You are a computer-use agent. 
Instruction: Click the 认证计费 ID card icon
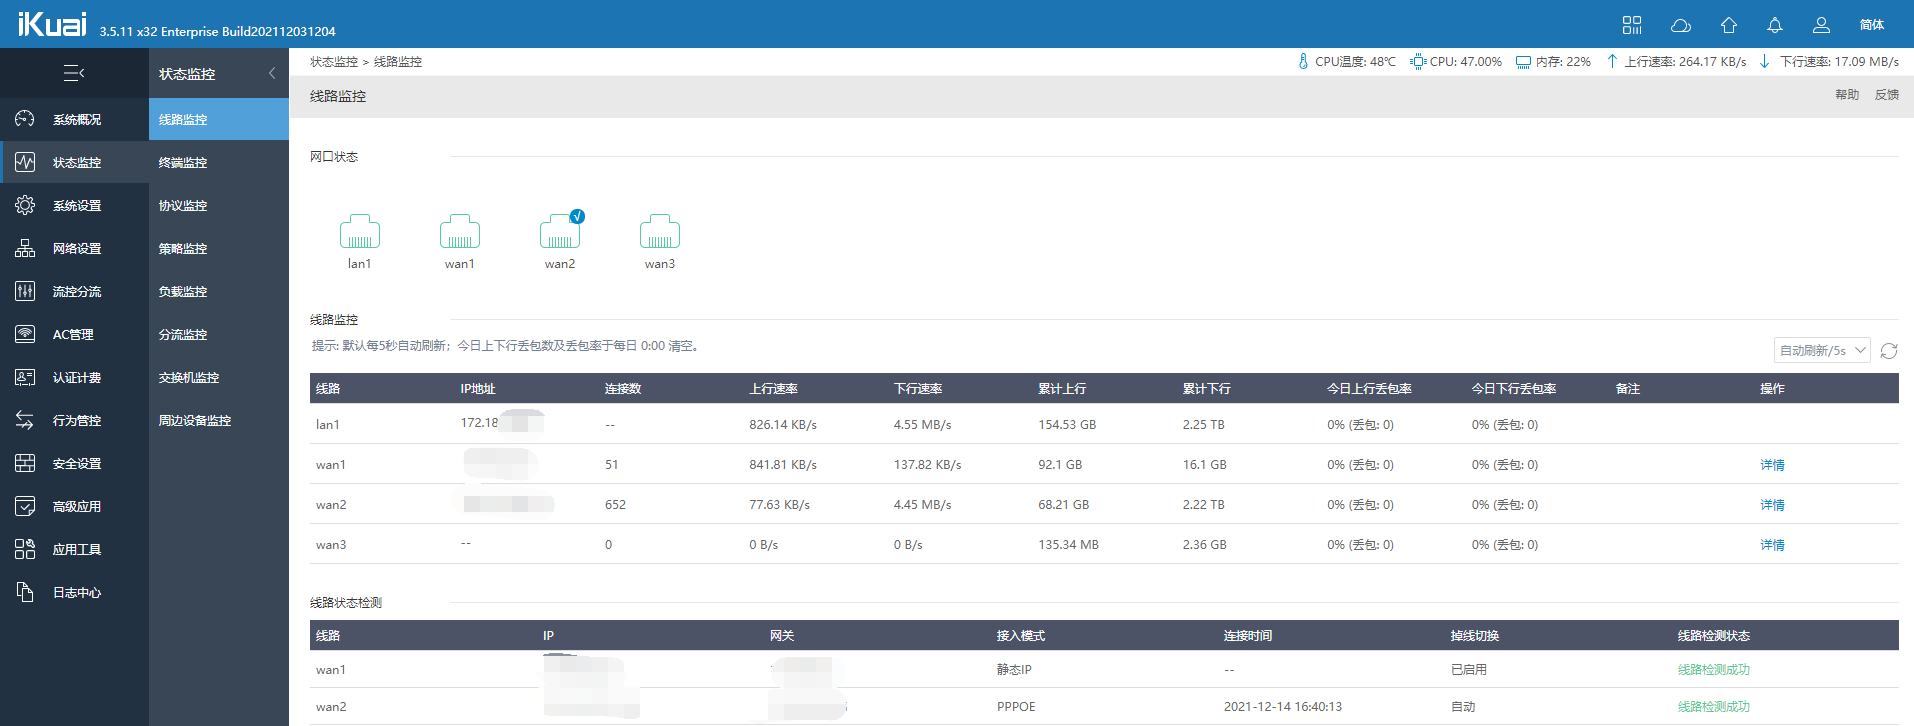pos(25,377)
